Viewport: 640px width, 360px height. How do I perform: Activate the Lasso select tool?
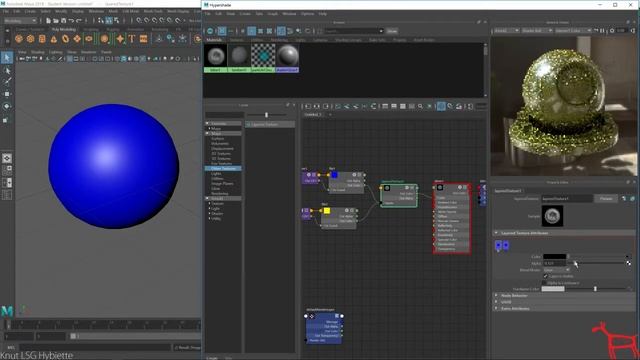click(7, 71)
